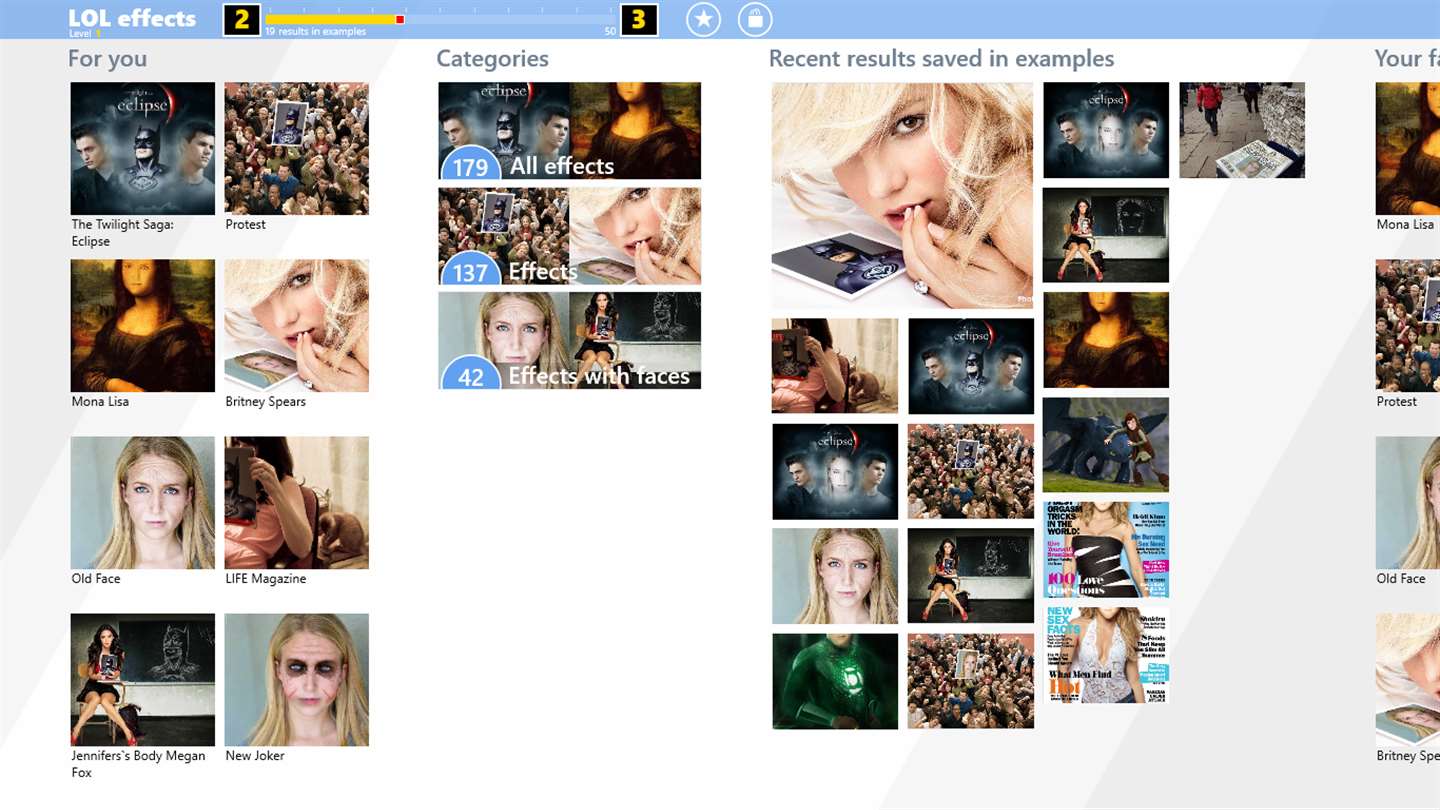This screenshot has height=810, width=1440.
Task: Click the level 3 badge
Action: (639, 19)
